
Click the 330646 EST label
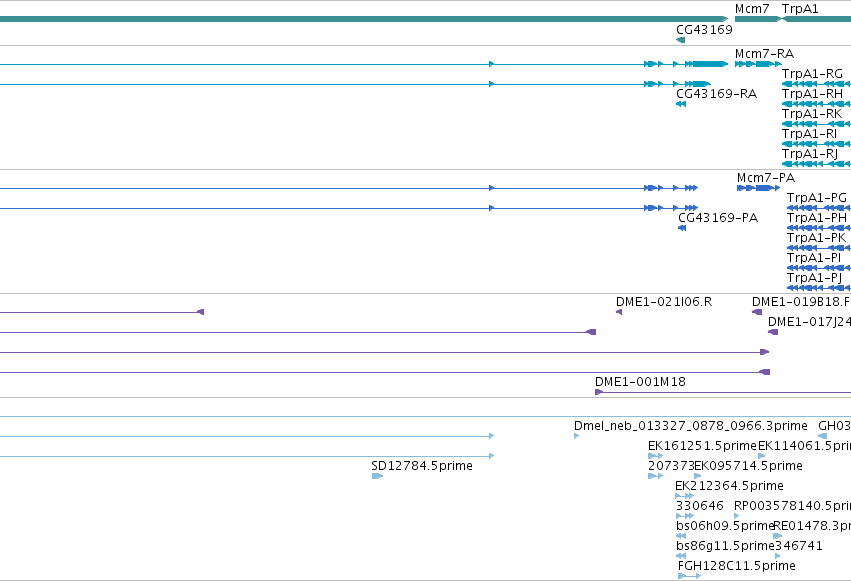[x=700, y=506]
